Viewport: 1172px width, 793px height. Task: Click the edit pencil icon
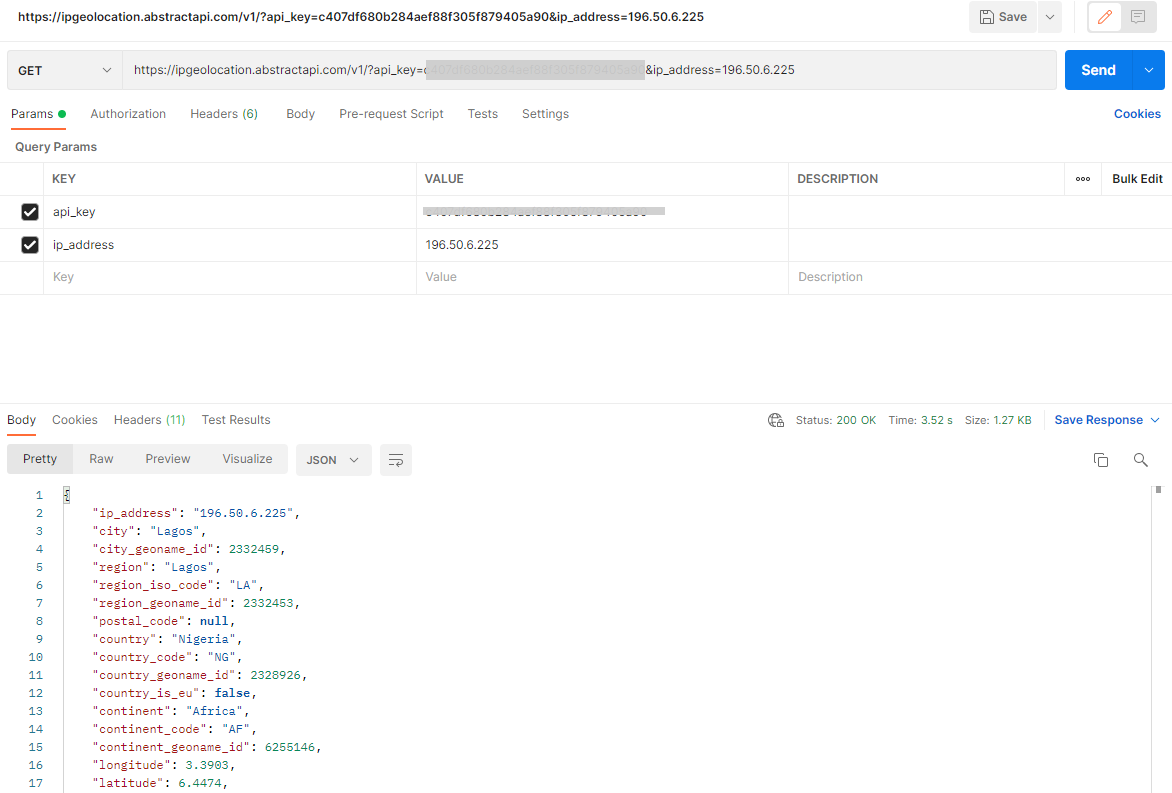point(1104,17)
